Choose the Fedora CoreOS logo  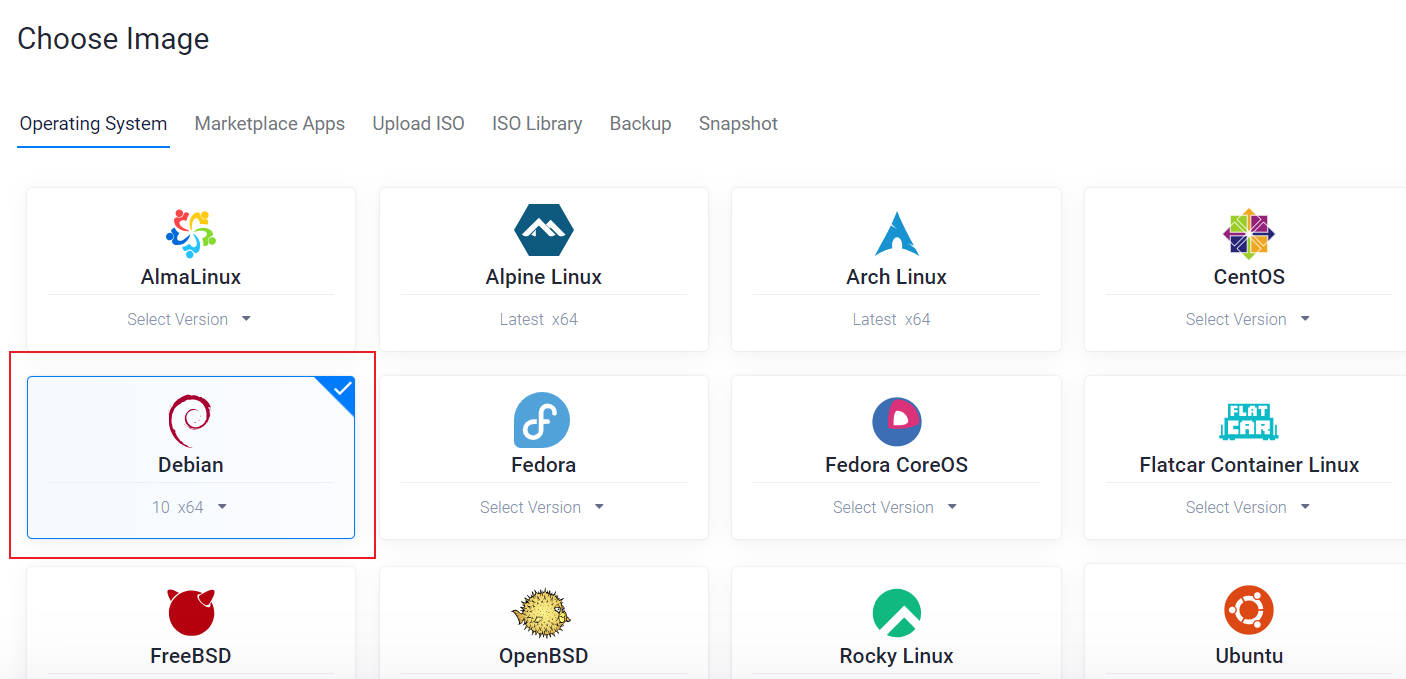click(896, 421)
